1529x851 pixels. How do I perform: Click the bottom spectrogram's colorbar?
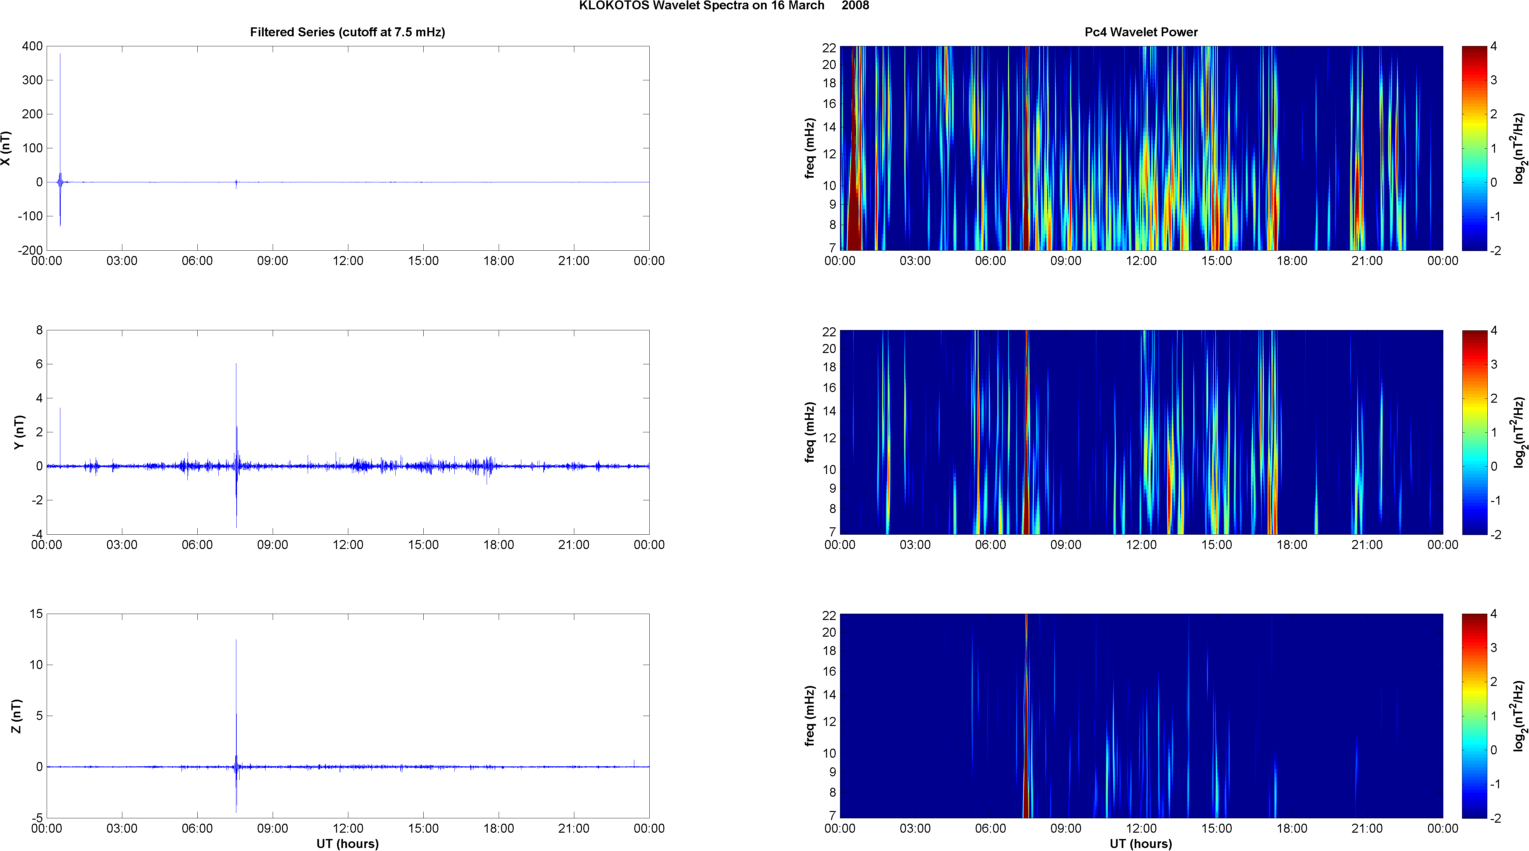pos(1474,716)
